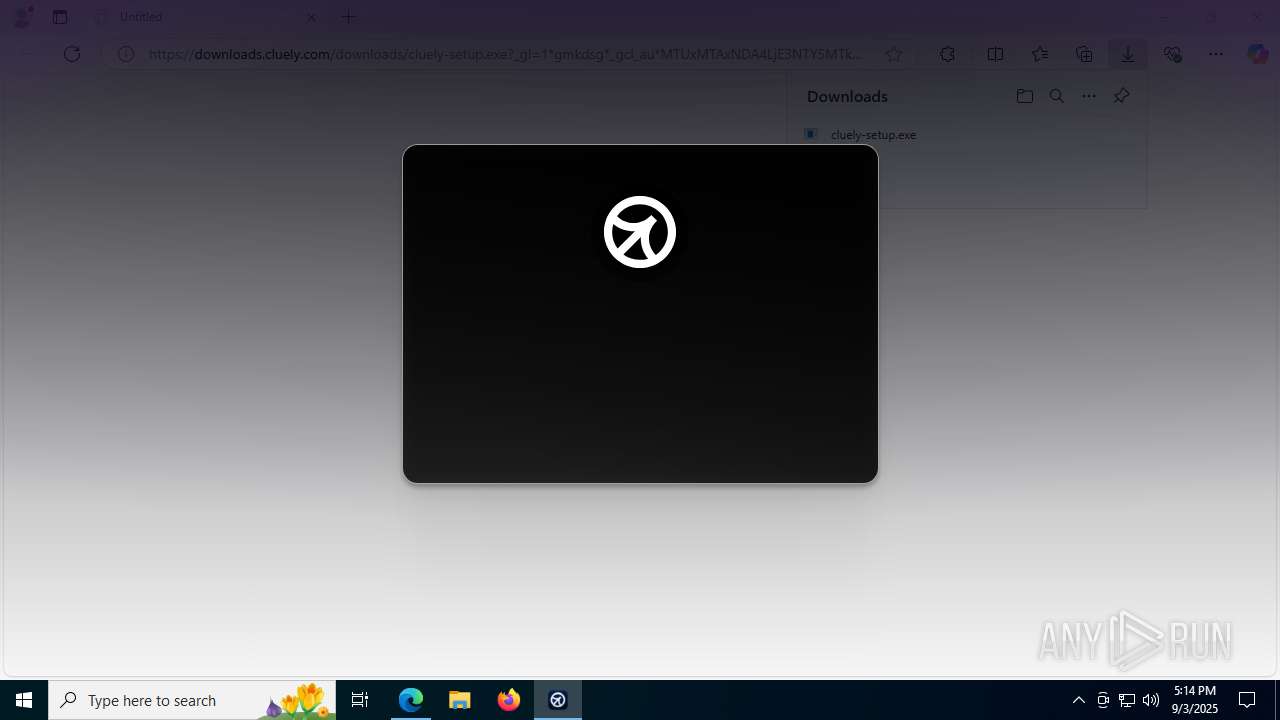This screenshot has width=1280, height=720.
Task: Open Split screen icon
Action: coord(995,54)
